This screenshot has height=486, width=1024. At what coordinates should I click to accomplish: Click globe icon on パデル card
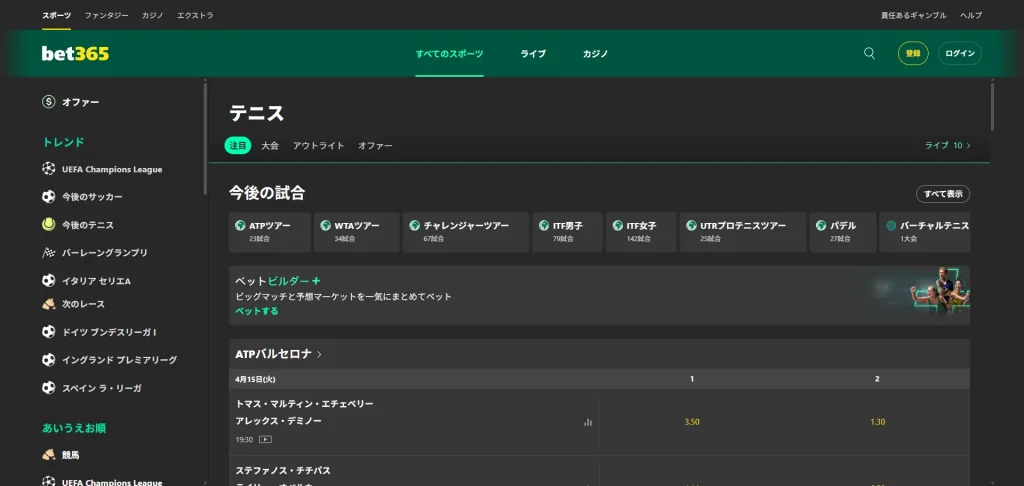(x=822, y=225)
